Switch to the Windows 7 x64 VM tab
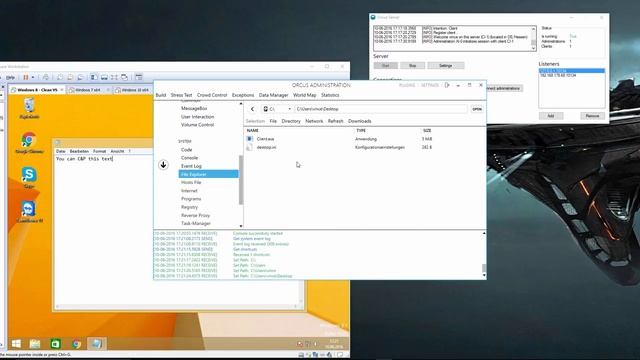Viewport: 640px width, 360px height. click(x=88, y=90)
